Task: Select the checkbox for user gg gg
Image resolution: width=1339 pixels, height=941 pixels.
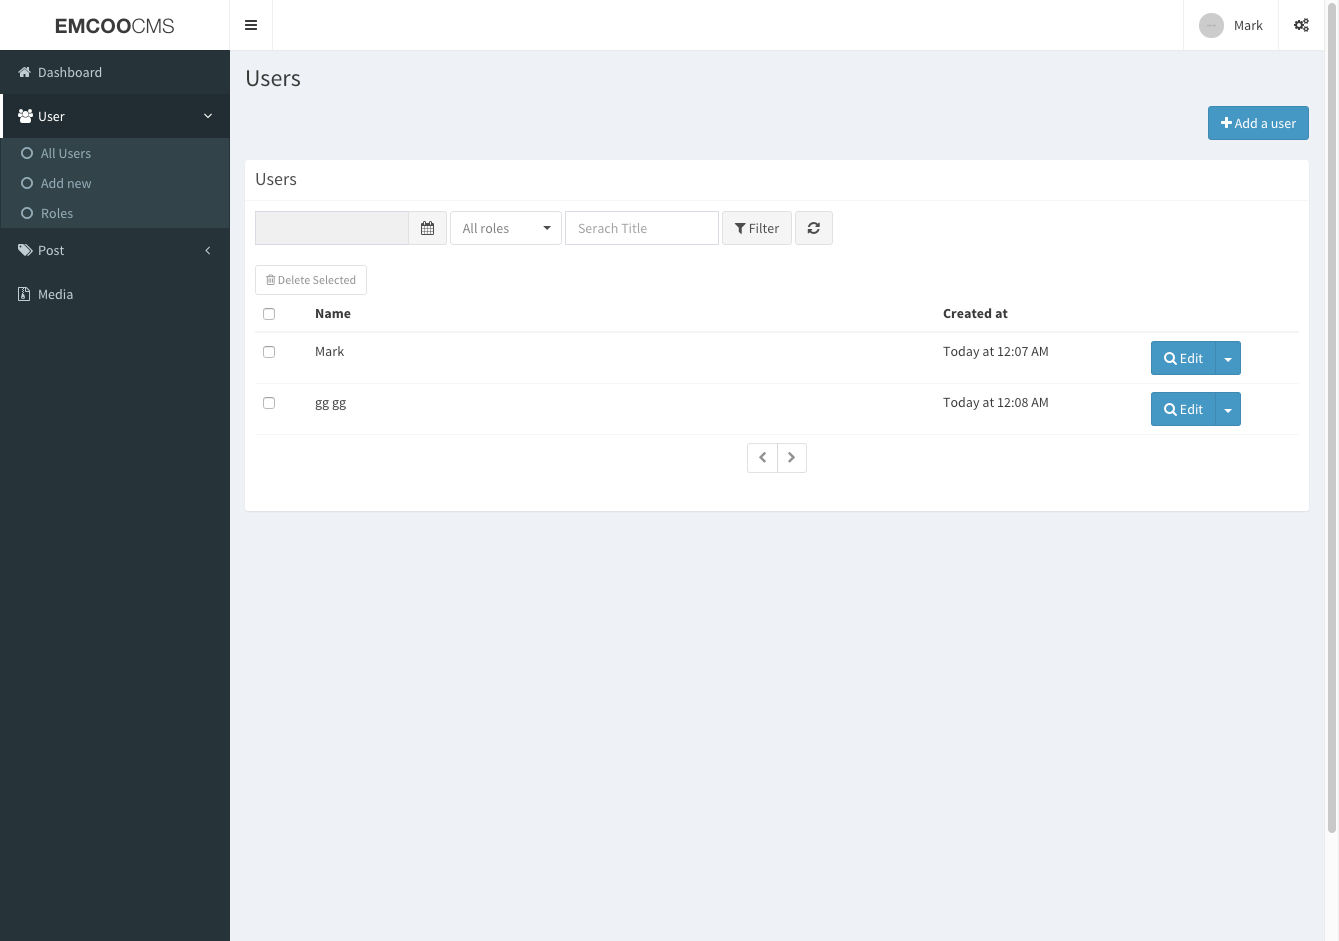Action: click(x=269, y=403)
